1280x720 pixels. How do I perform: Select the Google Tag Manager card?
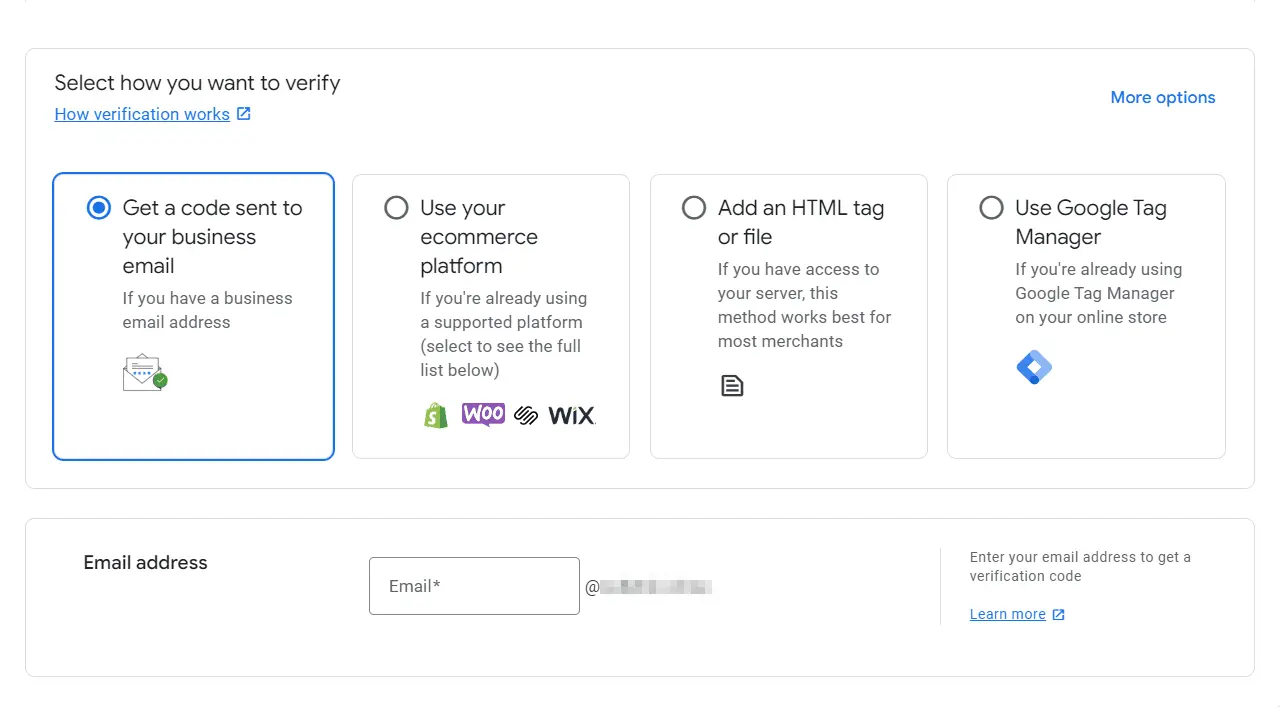pos(1086,315)
